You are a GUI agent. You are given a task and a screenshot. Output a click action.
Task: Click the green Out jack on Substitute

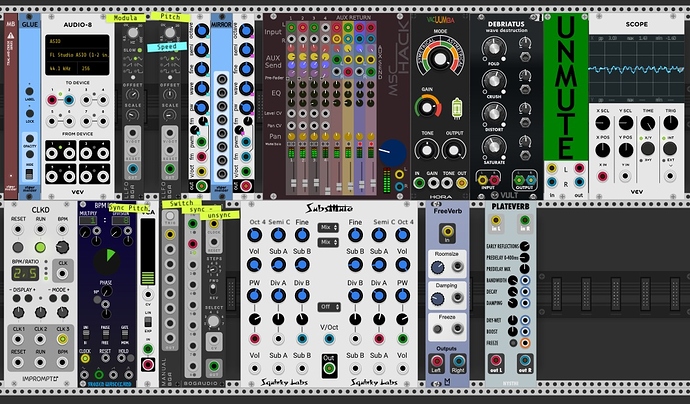coord(329,369)
